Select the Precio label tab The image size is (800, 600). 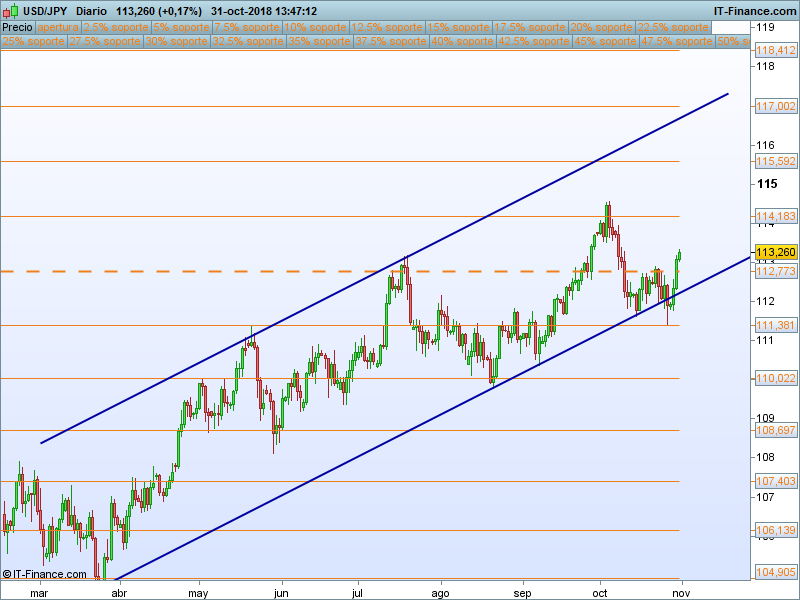click(17, 28)
